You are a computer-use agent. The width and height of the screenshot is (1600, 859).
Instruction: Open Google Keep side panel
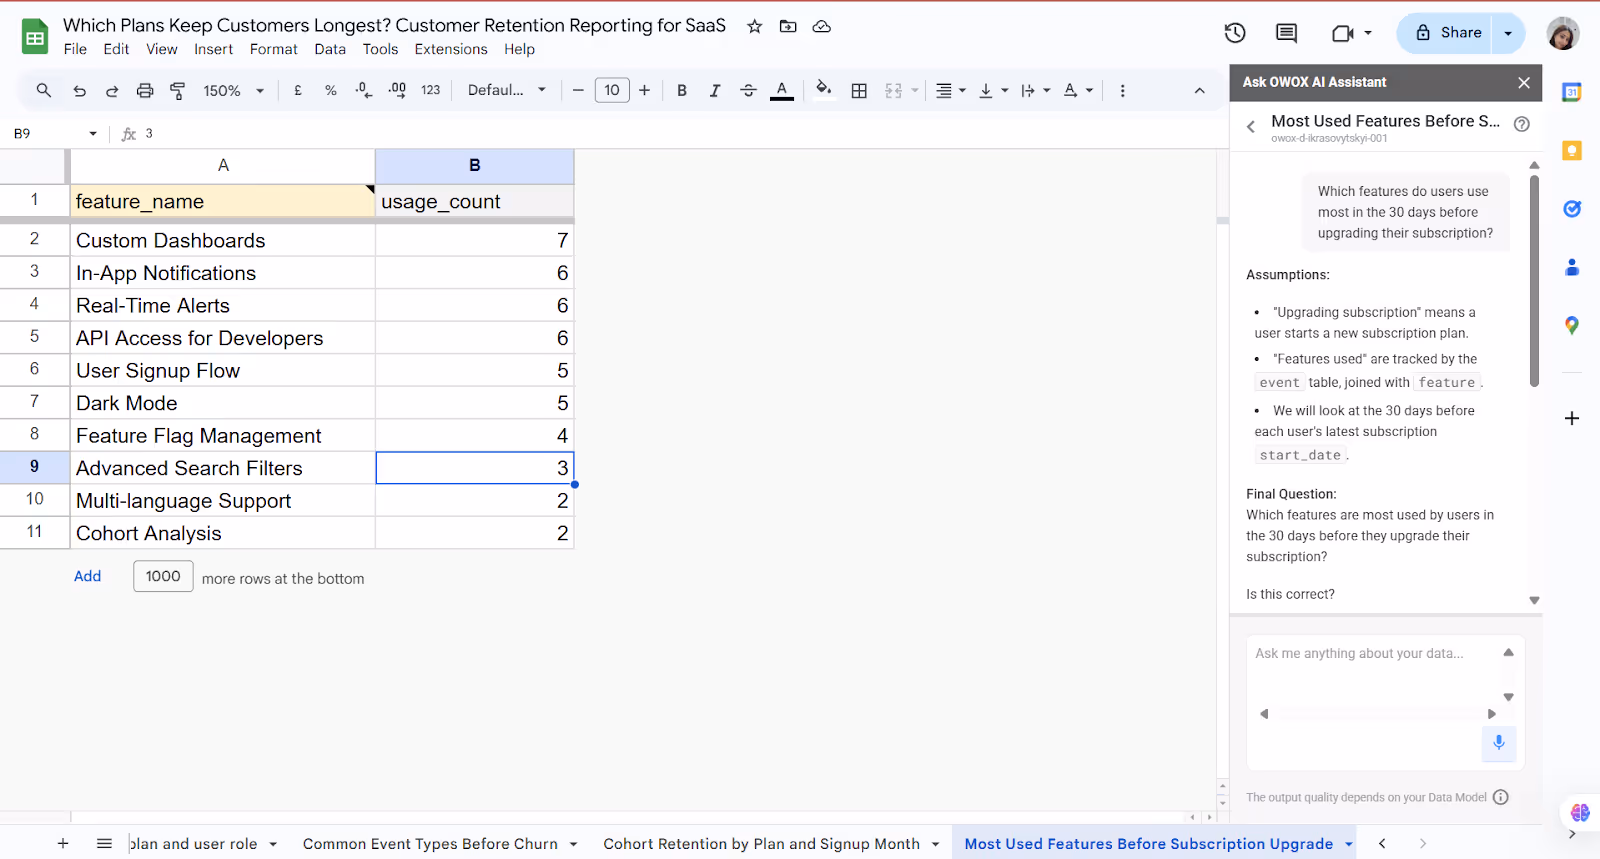click(1572, 151)
